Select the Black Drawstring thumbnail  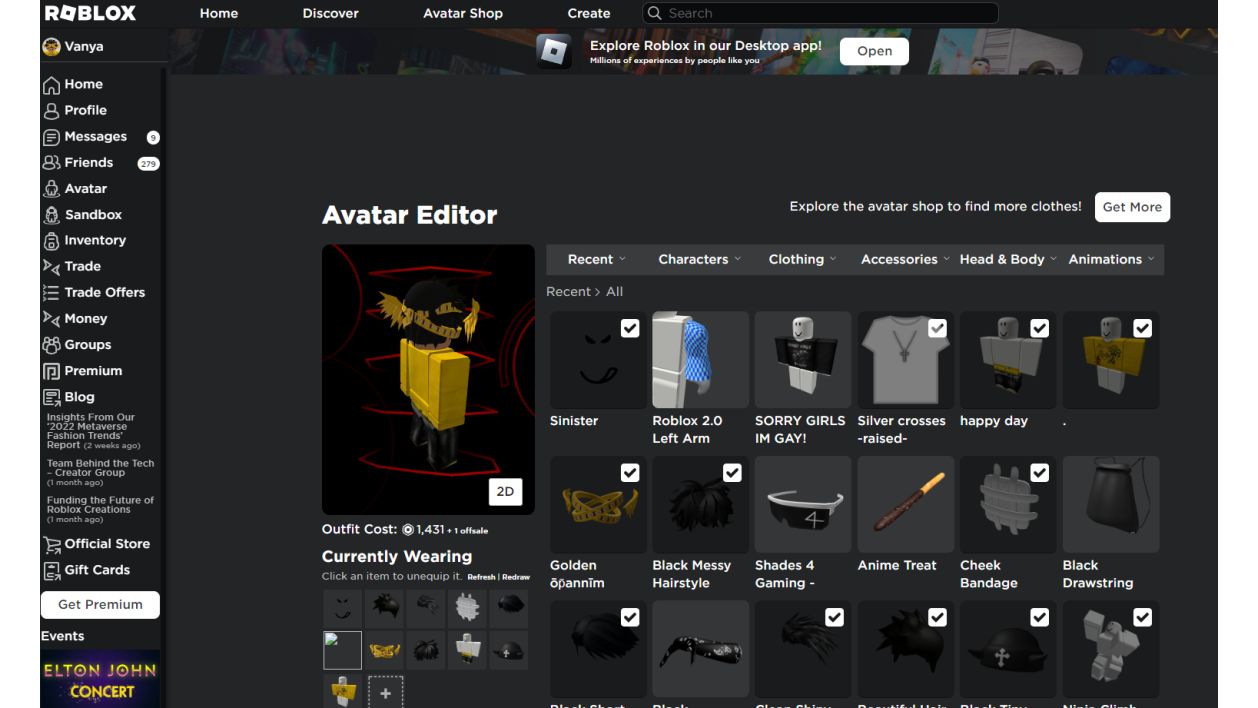click(x=1111, y=504)
